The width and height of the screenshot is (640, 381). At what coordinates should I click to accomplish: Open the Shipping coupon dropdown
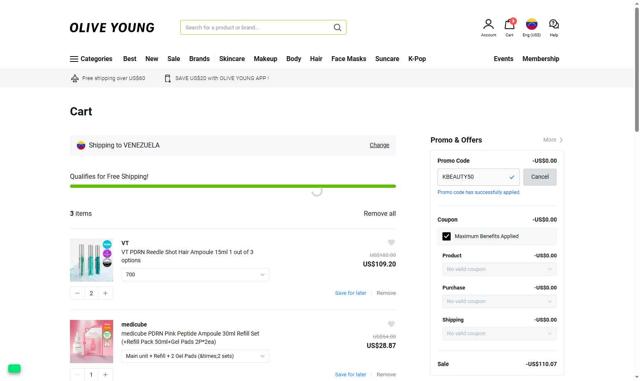tap(499, 334)
